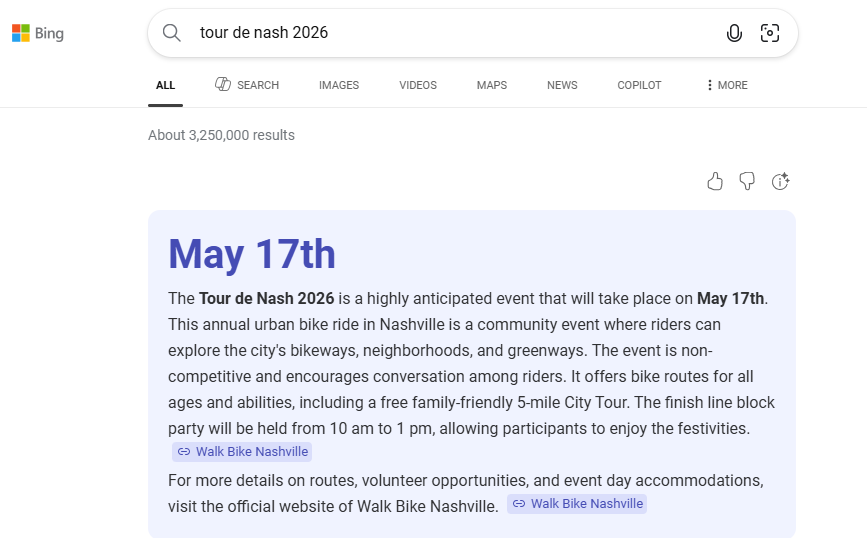Switch to the Videos tab
This screenshot has height=538, width=867.
[x=418, y=85]
